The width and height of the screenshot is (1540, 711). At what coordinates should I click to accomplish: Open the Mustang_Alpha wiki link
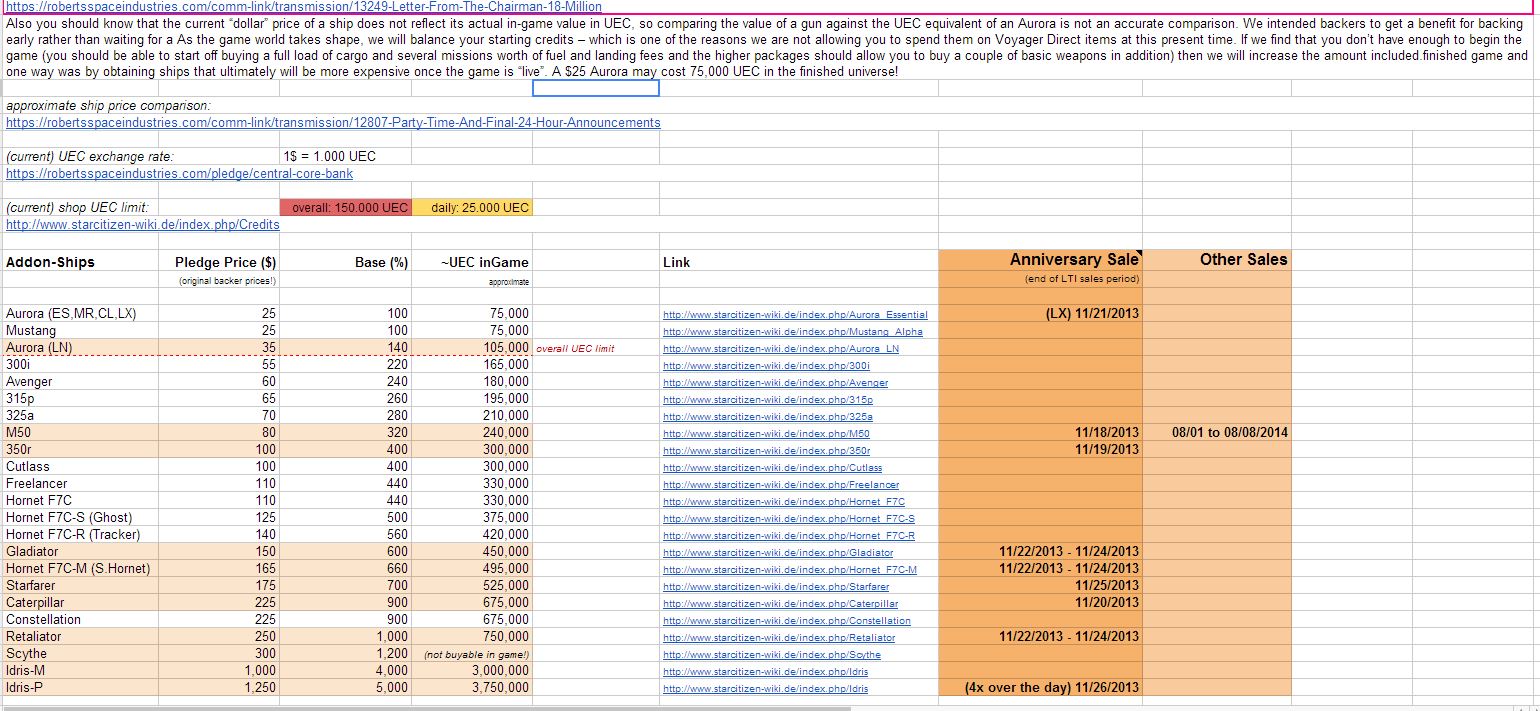point(793,331)
